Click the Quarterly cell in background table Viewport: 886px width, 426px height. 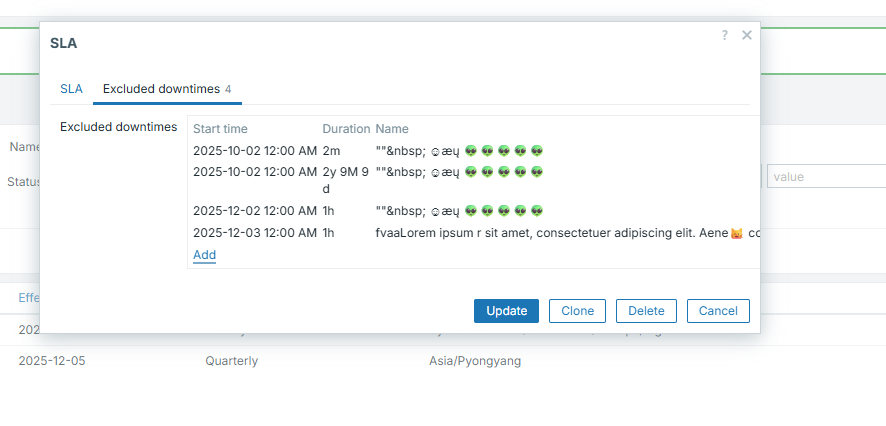231,361
